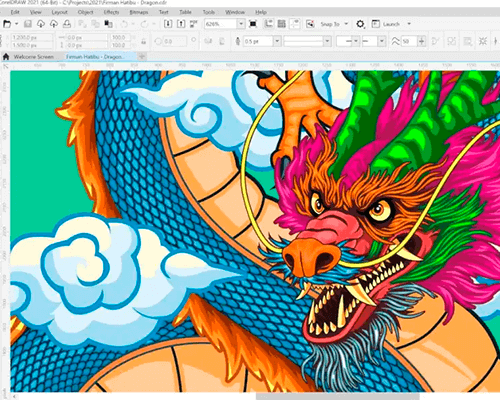Image resolution: width=500 pixels, height=400 pixels.
Task: Open the View menu
Action: tap(36, 12)
